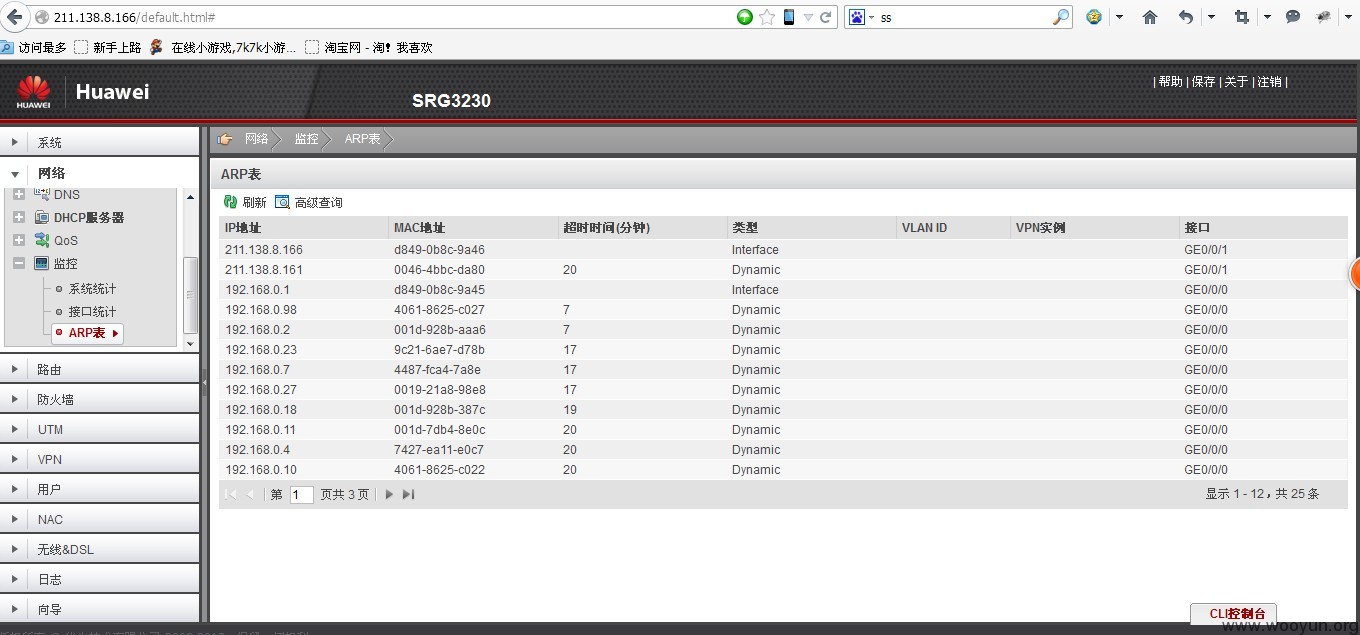This screenshot has height=635, width=1360.
Task: Open the VPN menu section
Action: pos(49,459)
